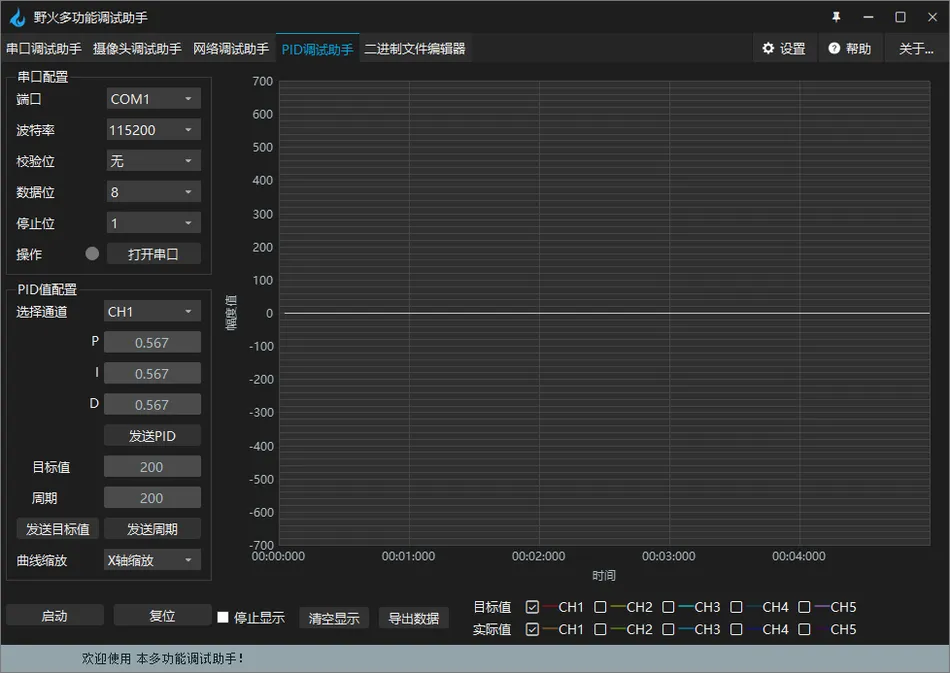Click the 700 y-axis label
The width and height of the screenshot is (950, 673).
click(263, 81)
